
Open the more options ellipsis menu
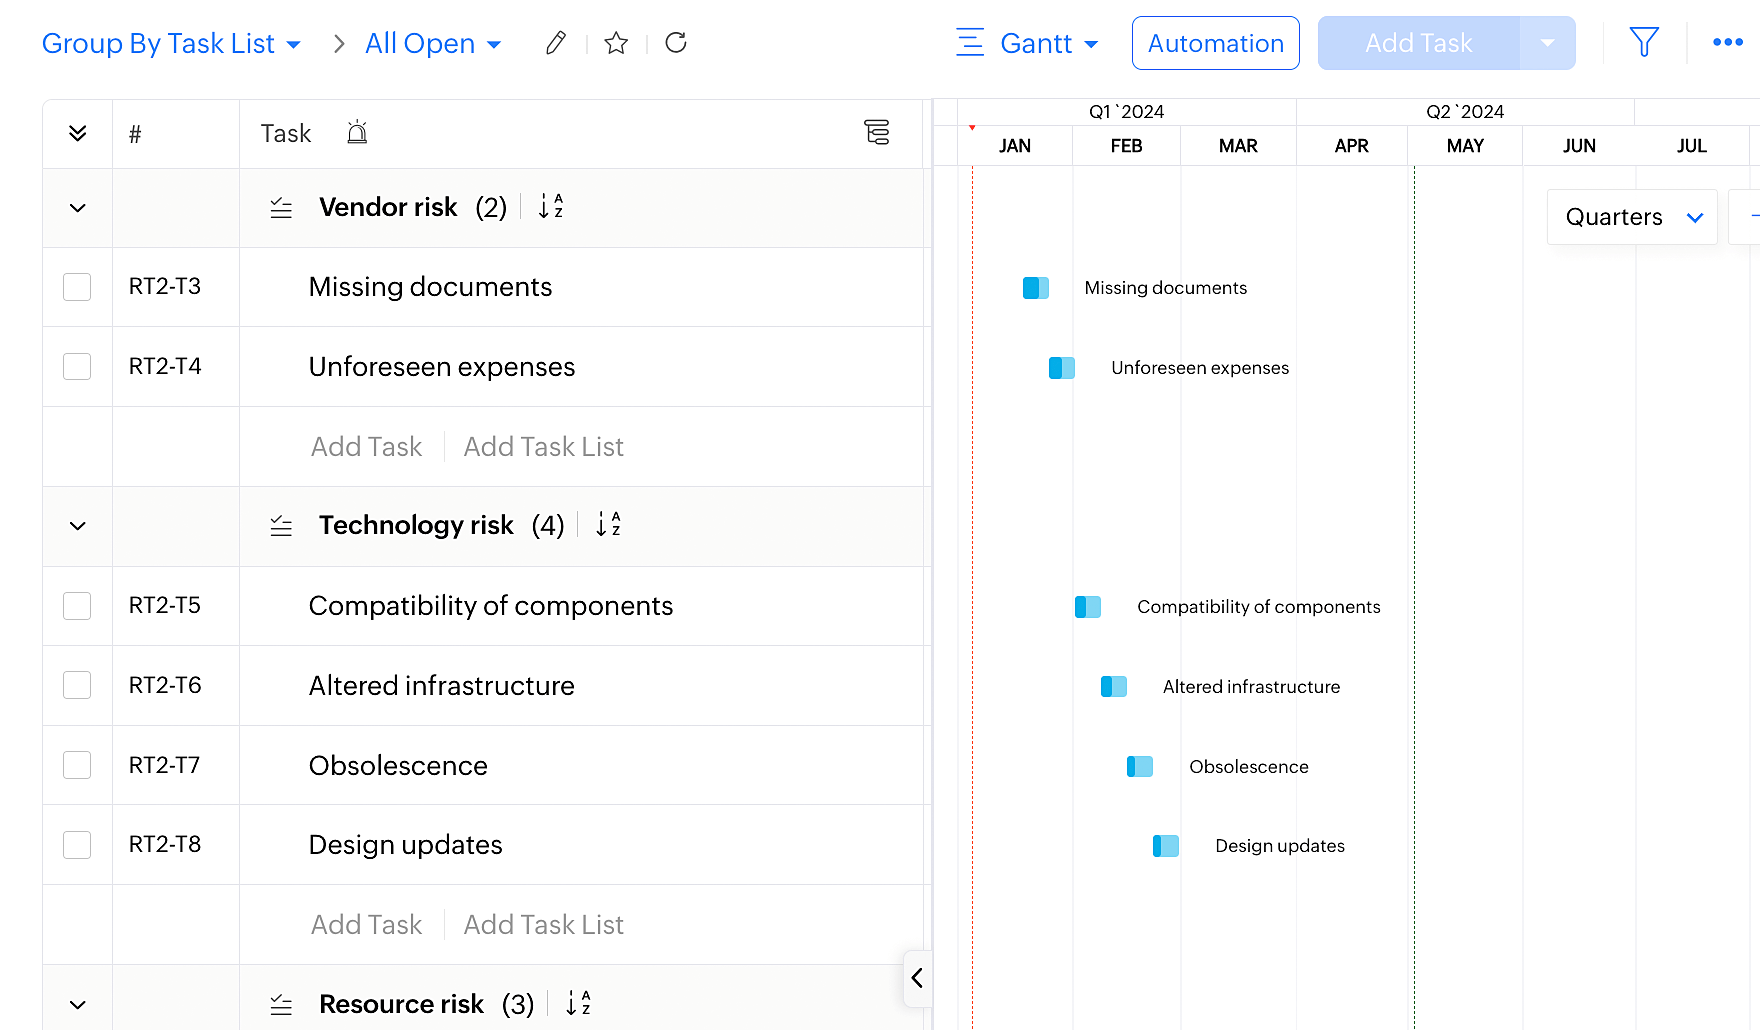pyautogui.click(x=1727, y=42)
